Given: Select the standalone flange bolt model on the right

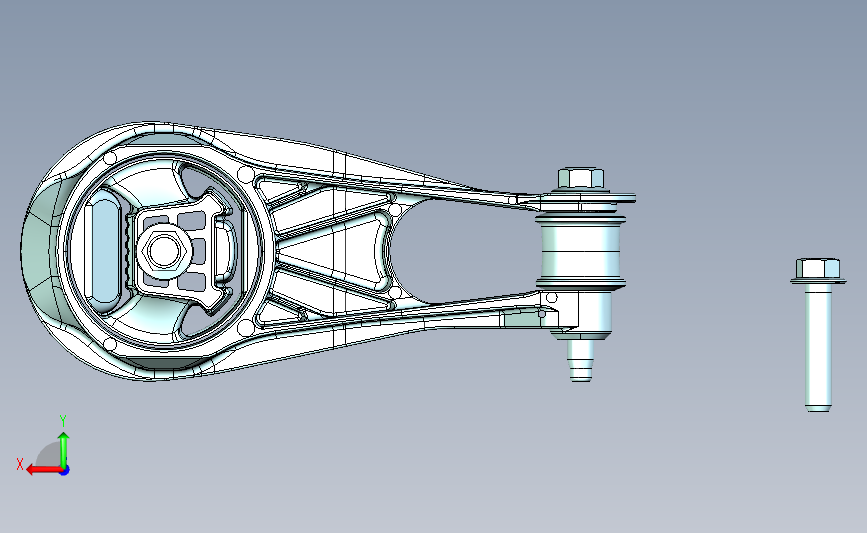Looking at the screenshot, I should 818,335.
